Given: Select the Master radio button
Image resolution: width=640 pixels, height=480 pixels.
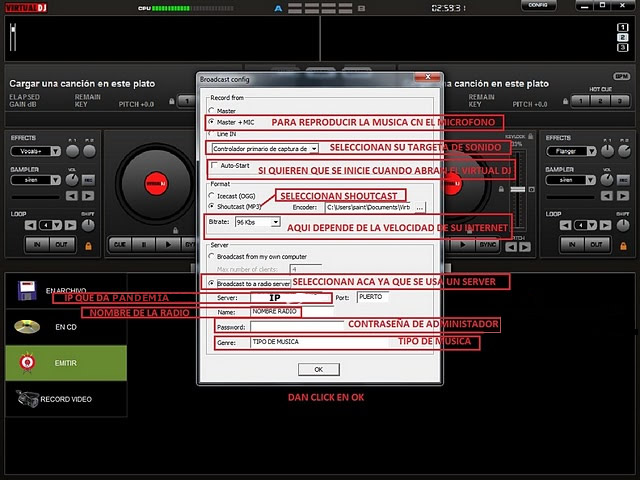Looking at the screenshot, I should tap(211, 111).
